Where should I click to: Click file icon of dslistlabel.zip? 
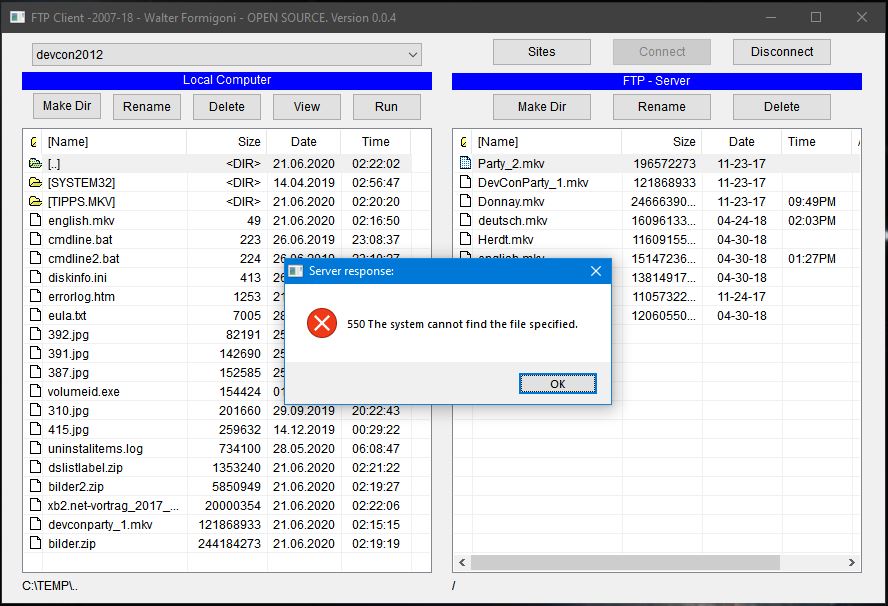click(x=35, y=467)
